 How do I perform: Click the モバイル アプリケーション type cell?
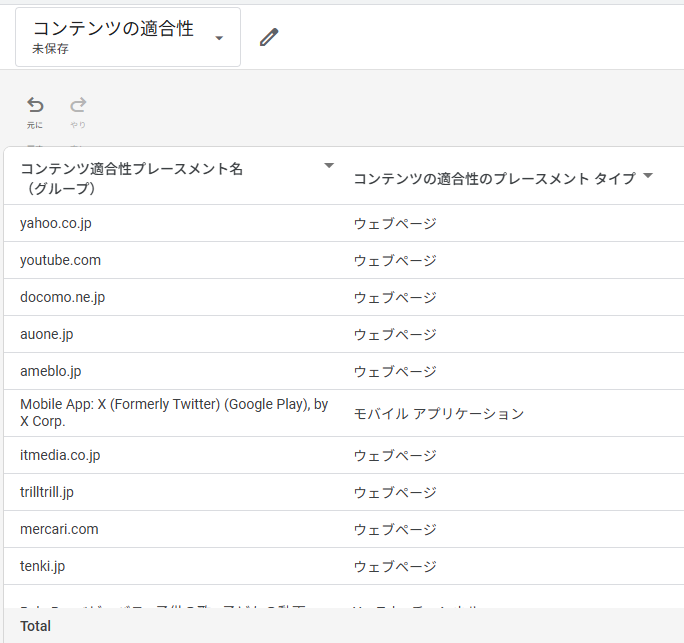click(438, 414)
